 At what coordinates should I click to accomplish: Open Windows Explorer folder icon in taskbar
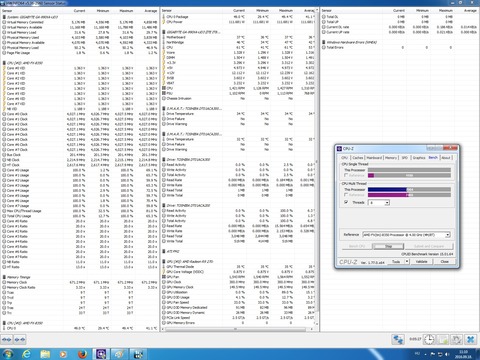(45, 354)
